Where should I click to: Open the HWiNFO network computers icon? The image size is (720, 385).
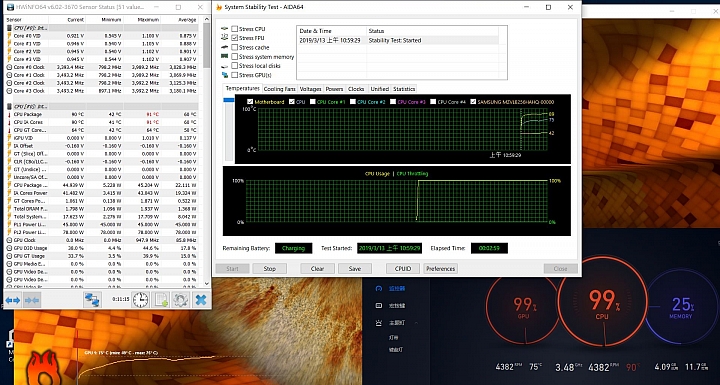point(92,300)
